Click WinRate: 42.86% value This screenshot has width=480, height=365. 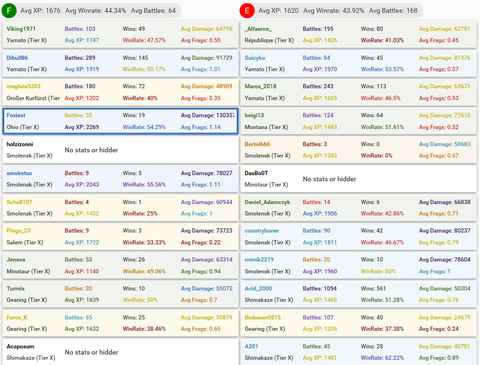pyautogui.click(x=382, y=213)
